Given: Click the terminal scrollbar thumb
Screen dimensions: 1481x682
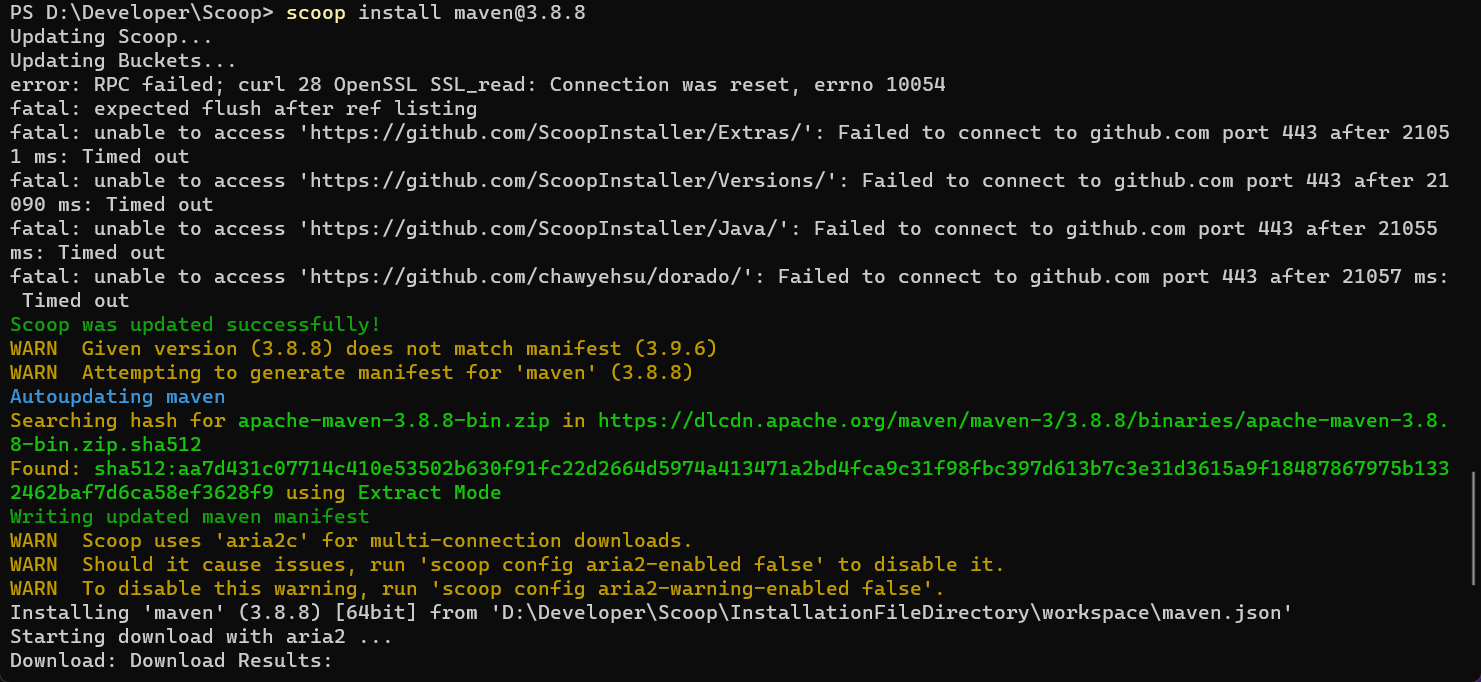Looking at the screenshot, I should (x=1475, y=528).
